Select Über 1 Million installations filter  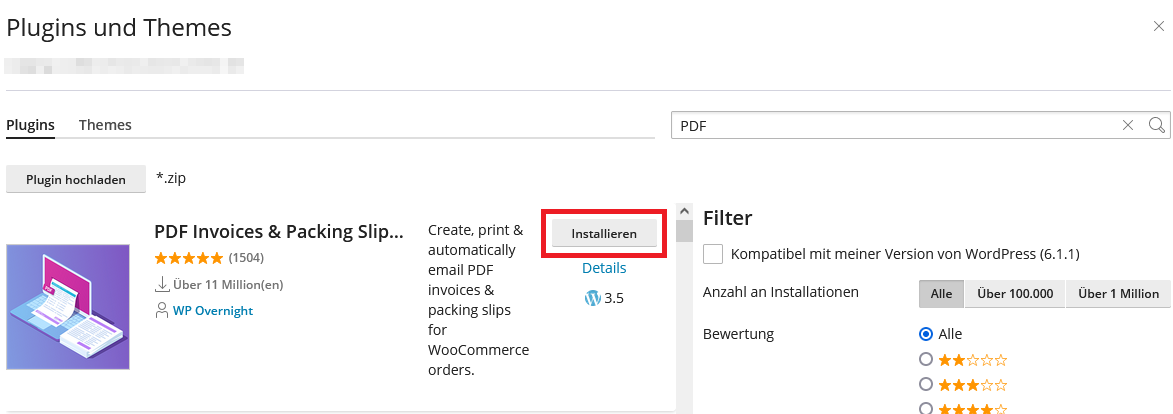[1118, 293]
